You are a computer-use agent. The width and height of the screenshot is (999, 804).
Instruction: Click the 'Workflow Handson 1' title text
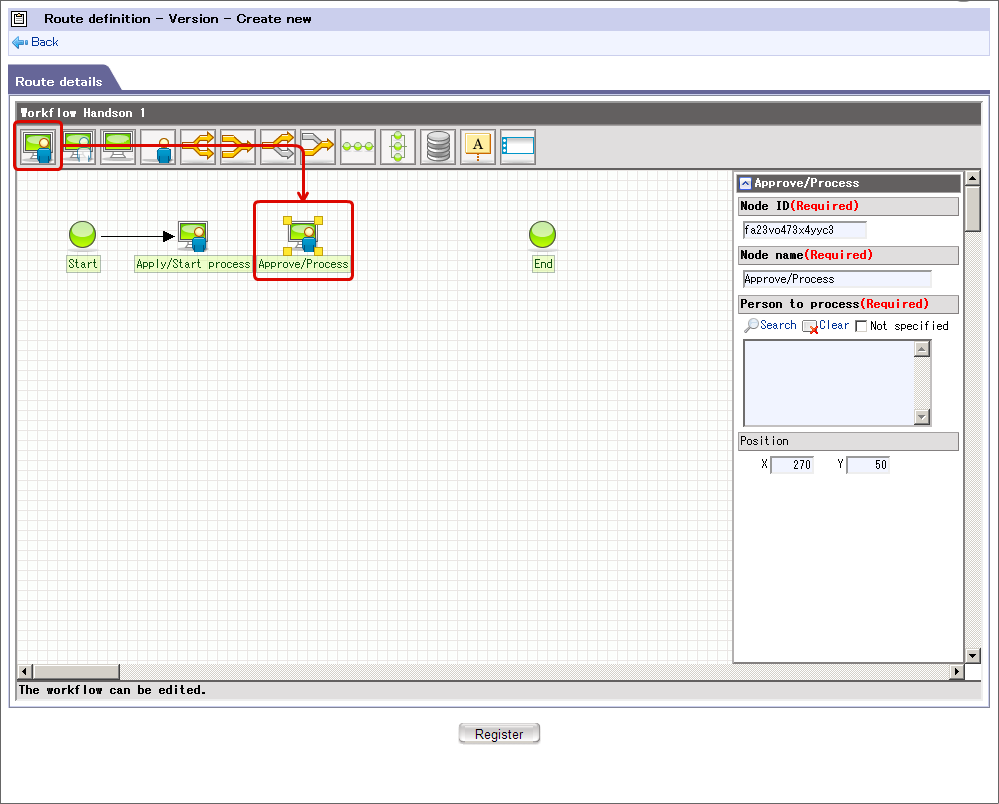click(83, 113)
